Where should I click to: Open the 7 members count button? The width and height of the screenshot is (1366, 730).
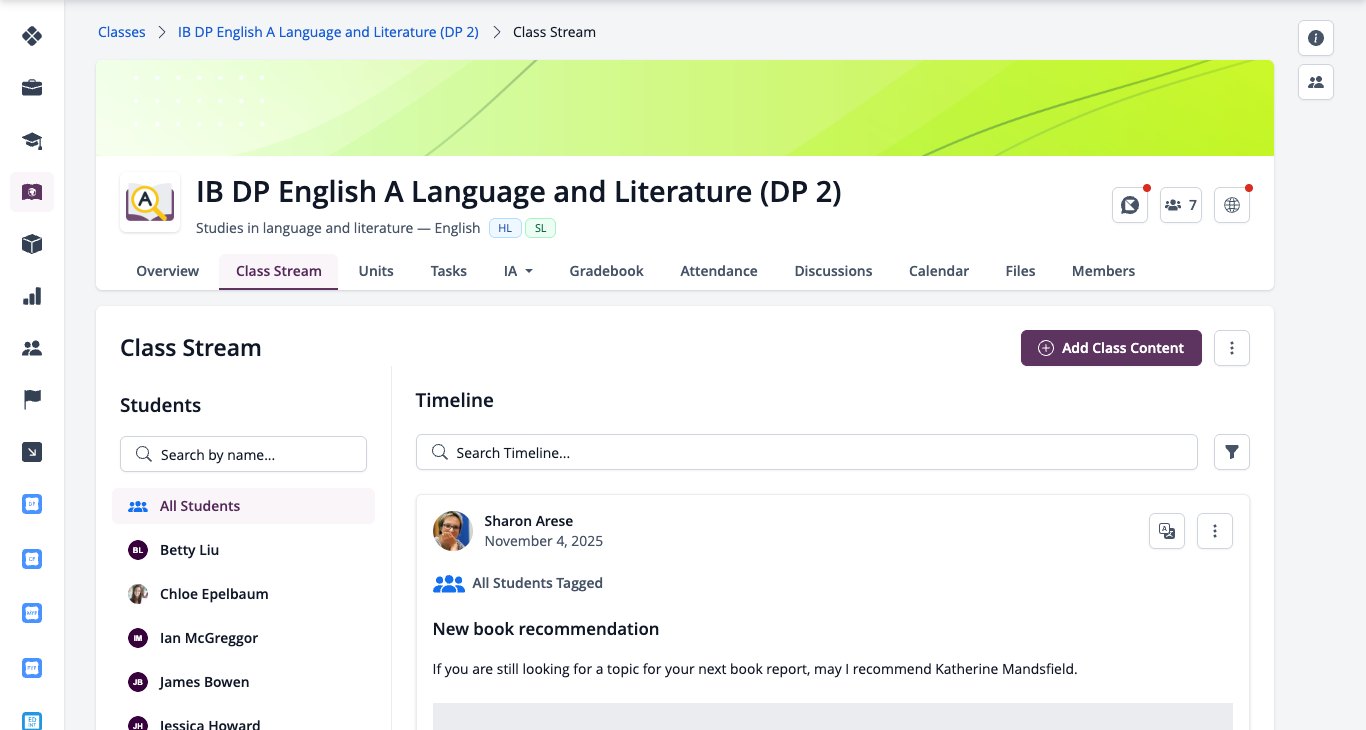pos(1181,205)
